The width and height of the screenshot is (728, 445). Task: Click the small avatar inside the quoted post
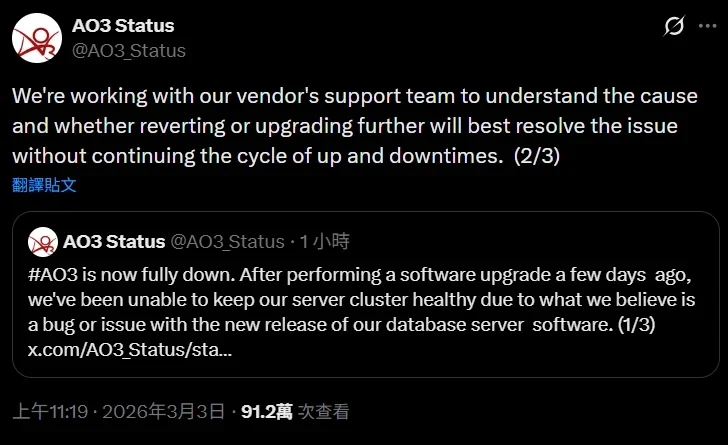[x=41, y=241]
